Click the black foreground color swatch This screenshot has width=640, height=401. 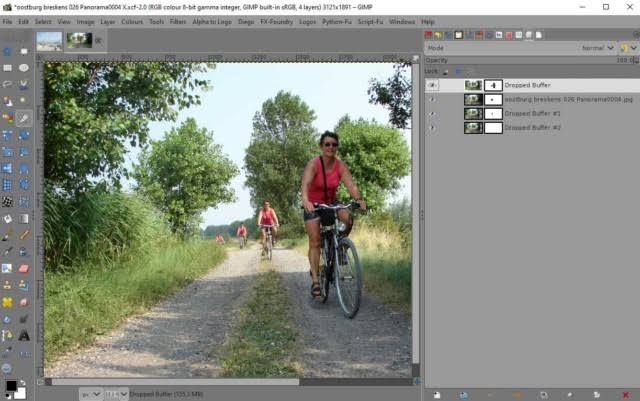11,385
